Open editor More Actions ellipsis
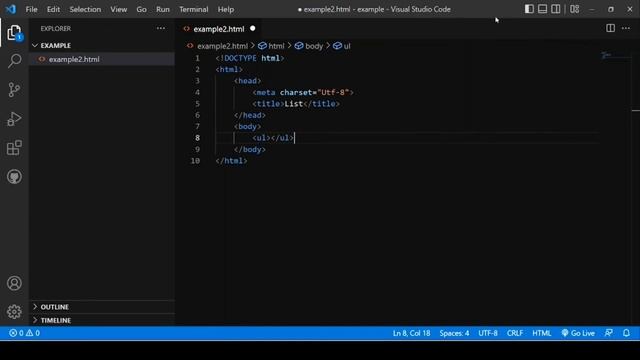Screen dimensions: 640x360 [626, 28]
